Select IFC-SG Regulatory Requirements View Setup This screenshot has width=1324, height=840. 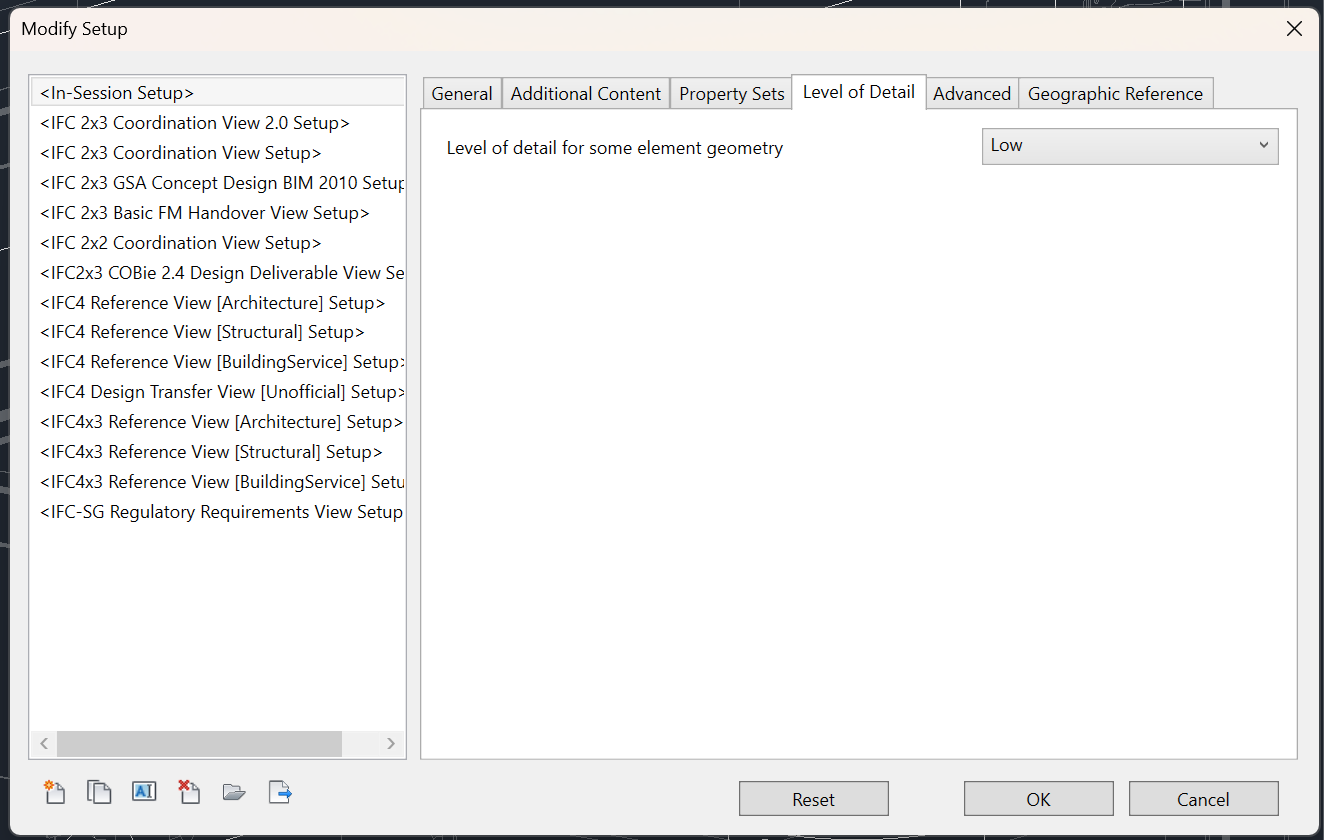pos(218,512)
